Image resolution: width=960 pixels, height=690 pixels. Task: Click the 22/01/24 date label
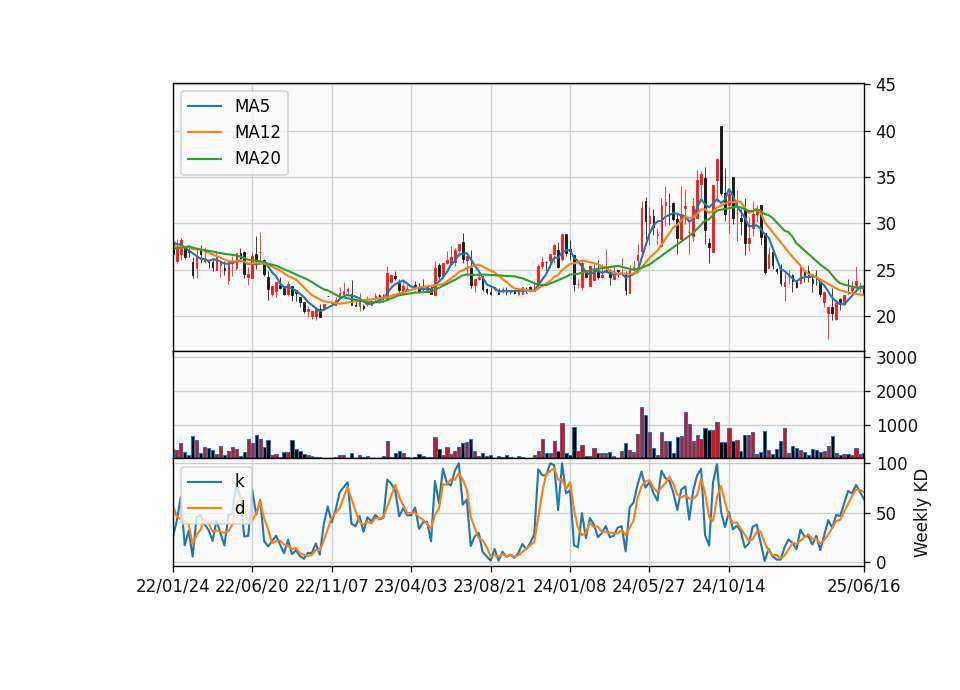173,586
